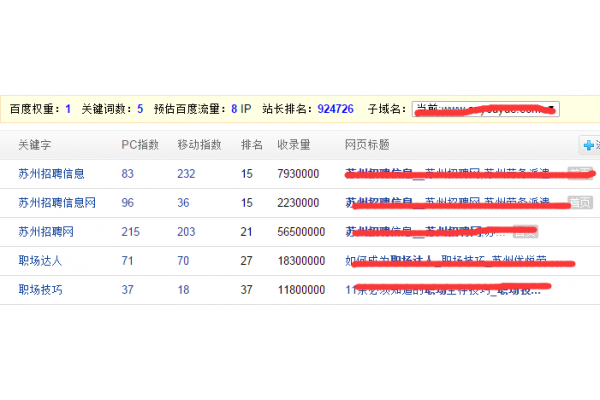Open keyword link 职场技巧

pyautogui.click(x=40, y=290)
